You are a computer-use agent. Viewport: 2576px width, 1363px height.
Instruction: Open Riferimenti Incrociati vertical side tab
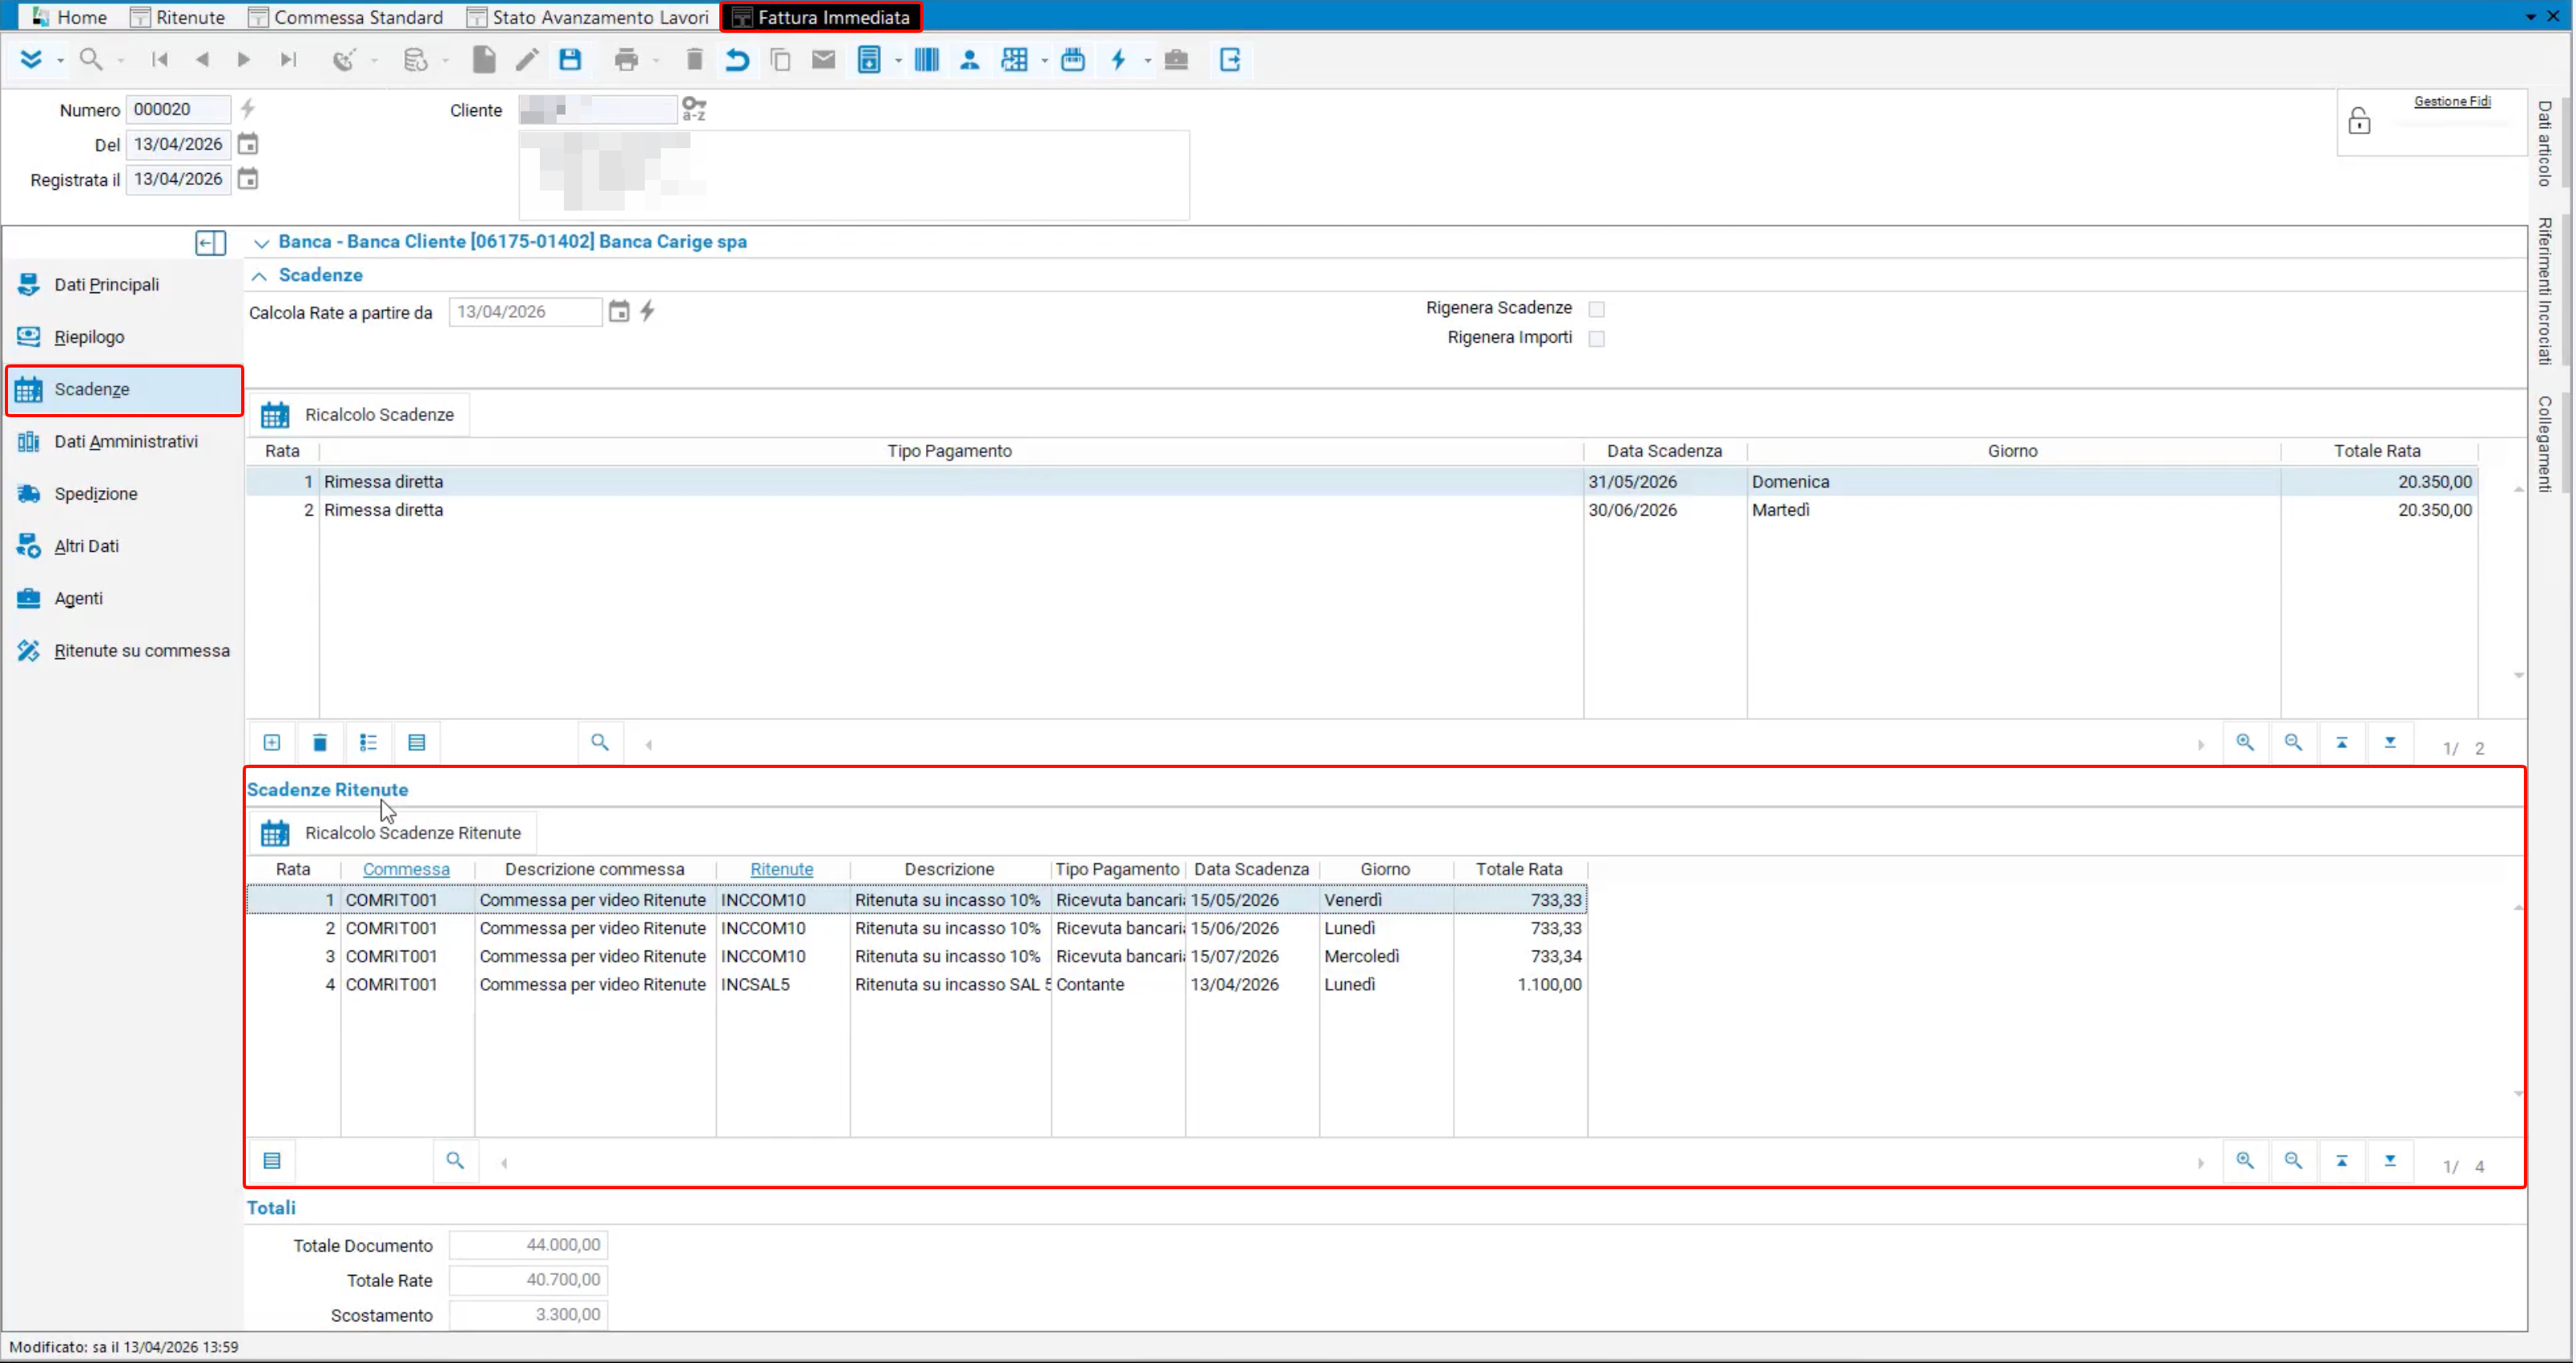tap(2545, 291)
